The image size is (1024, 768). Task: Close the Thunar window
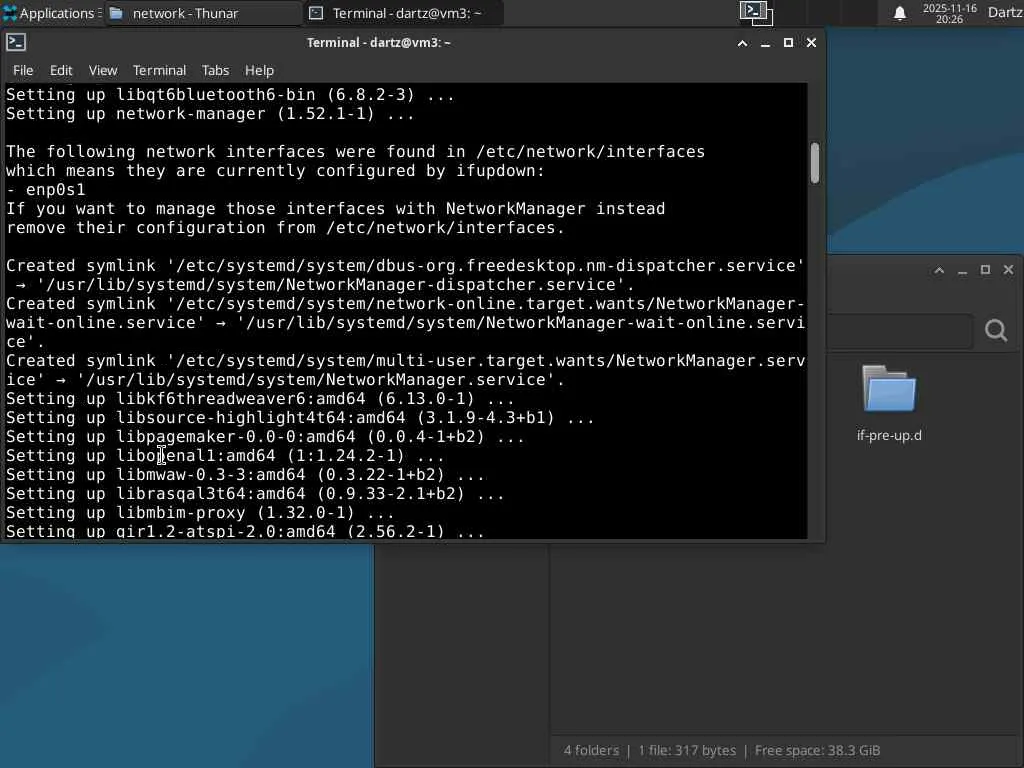[1008, 270]
